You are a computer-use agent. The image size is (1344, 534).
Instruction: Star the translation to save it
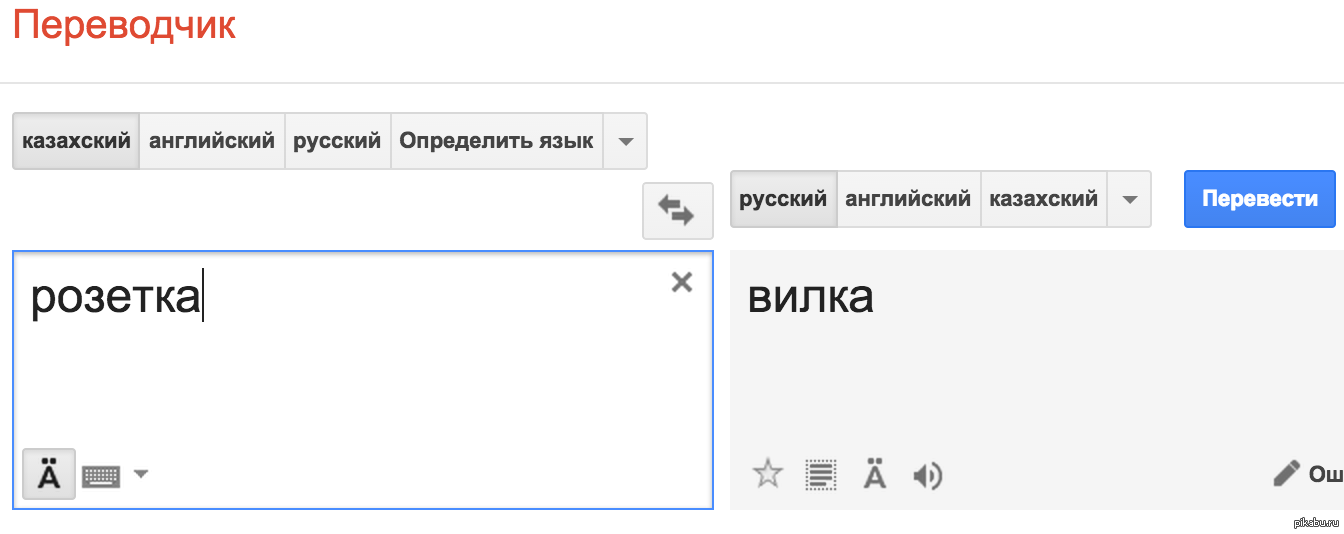pyautogui.click(x=767, y=473)
